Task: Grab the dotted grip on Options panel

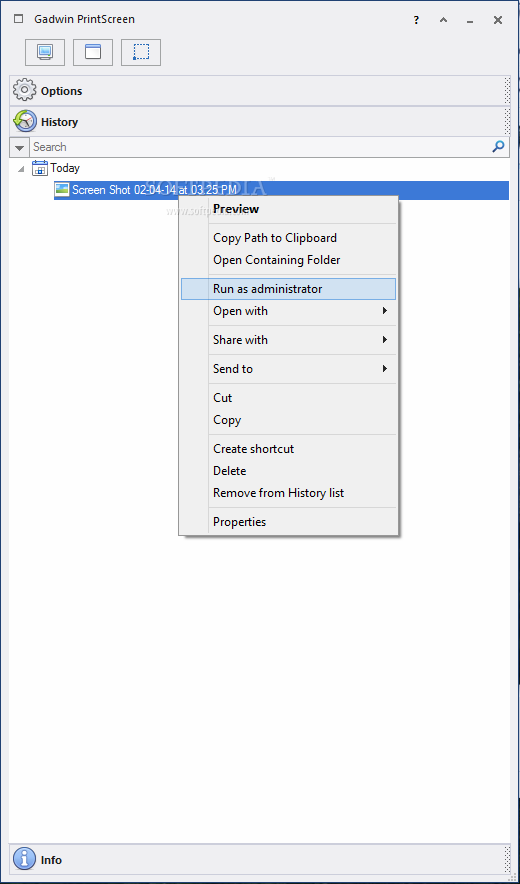Action: click(x=507, y=91)
